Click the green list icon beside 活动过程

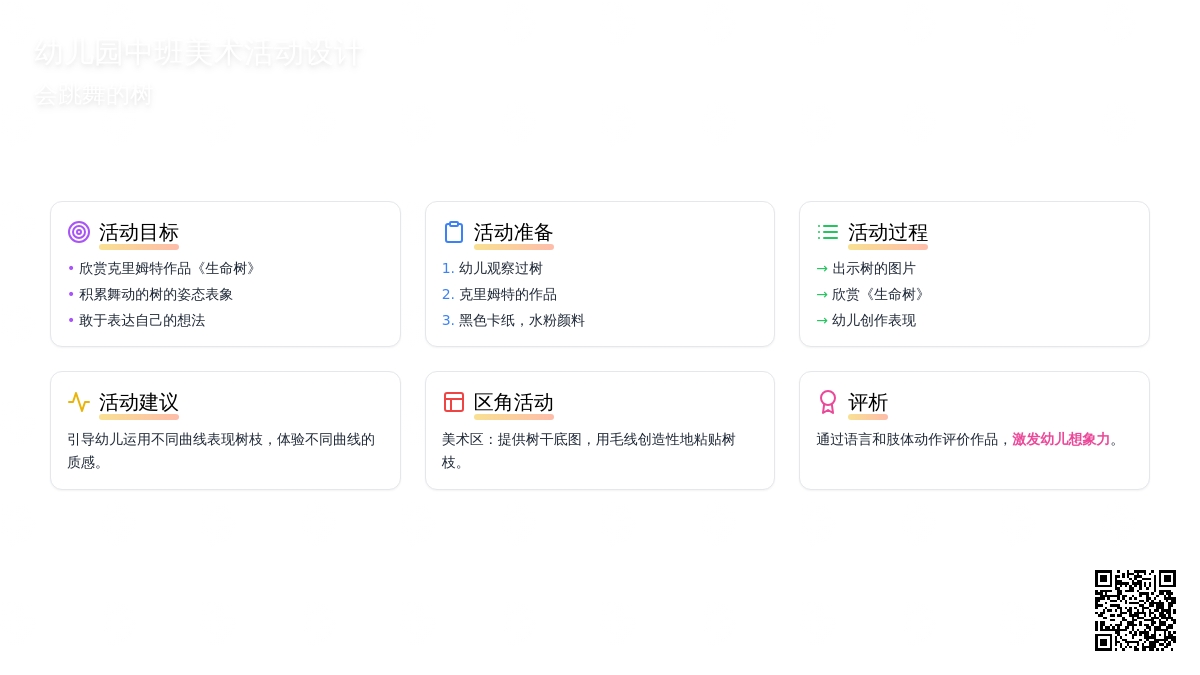coord(828,232)
